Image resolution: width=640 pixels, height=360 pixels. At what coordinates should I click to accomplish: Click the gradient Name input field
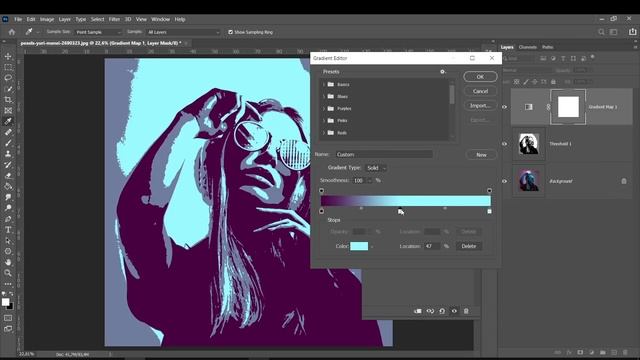click(384, 154)
